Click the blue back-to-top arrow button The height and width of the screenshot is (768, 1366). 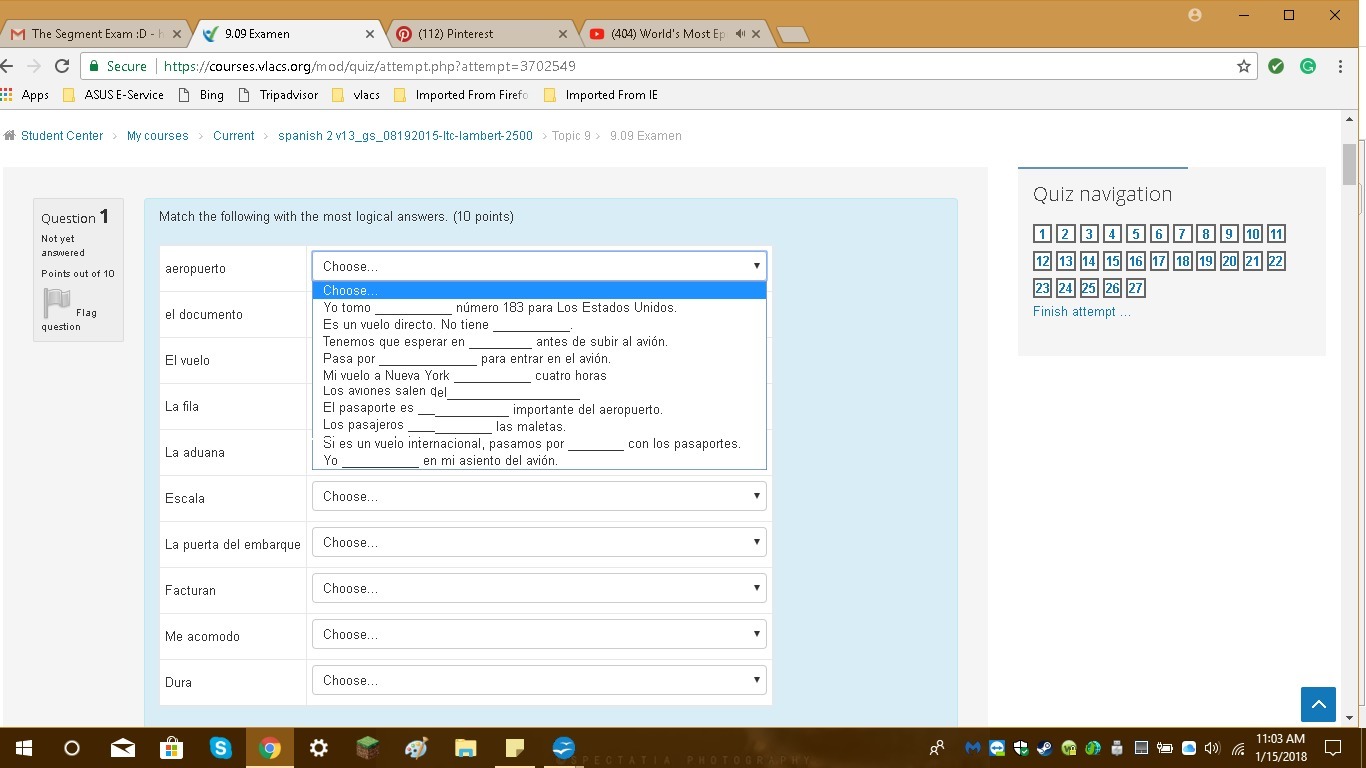click(1318, 704)
